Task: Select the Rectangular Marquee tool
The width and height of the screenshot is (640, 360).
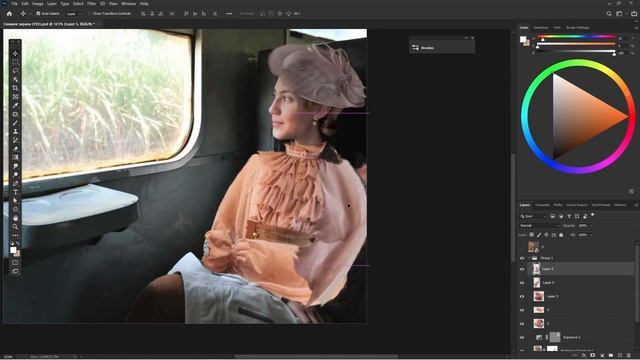Action: tap(15, 62)
